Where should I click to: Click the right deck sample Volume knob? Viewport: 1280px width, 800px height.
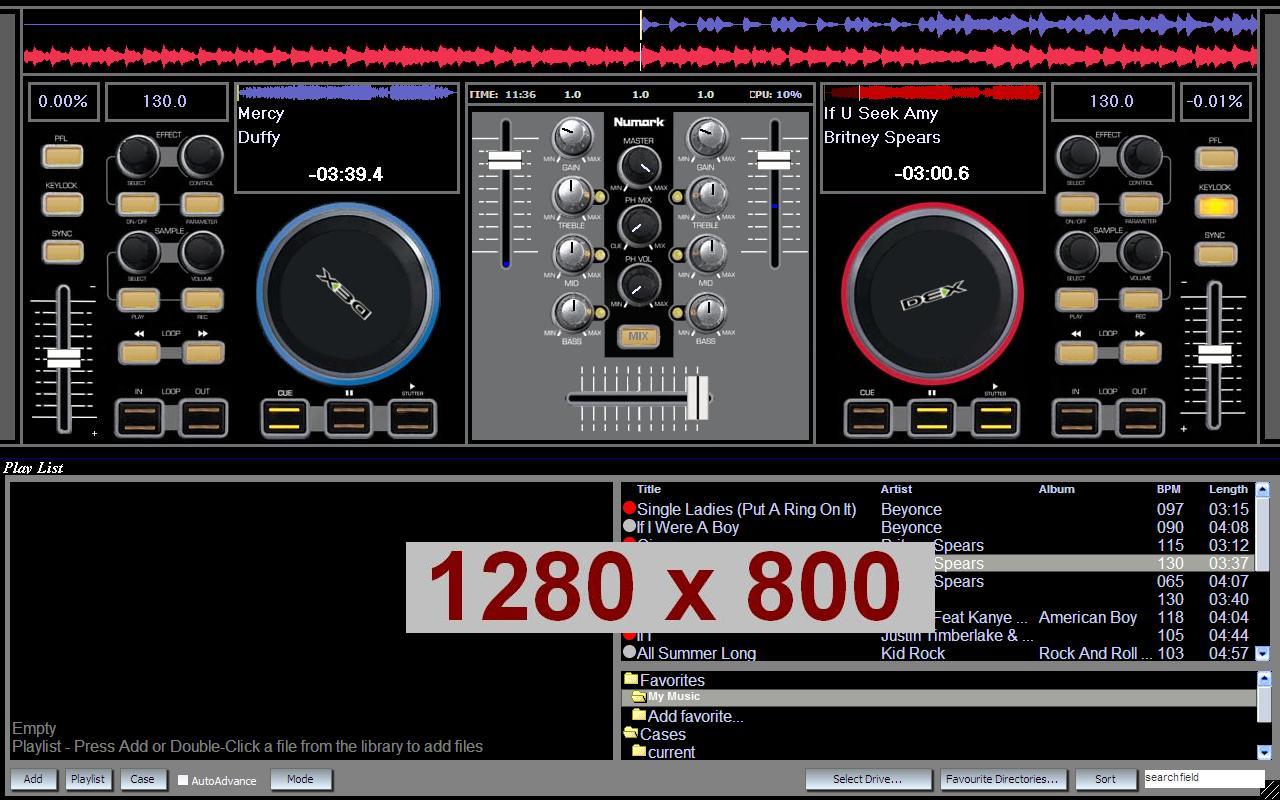[x=1141, y=253]
